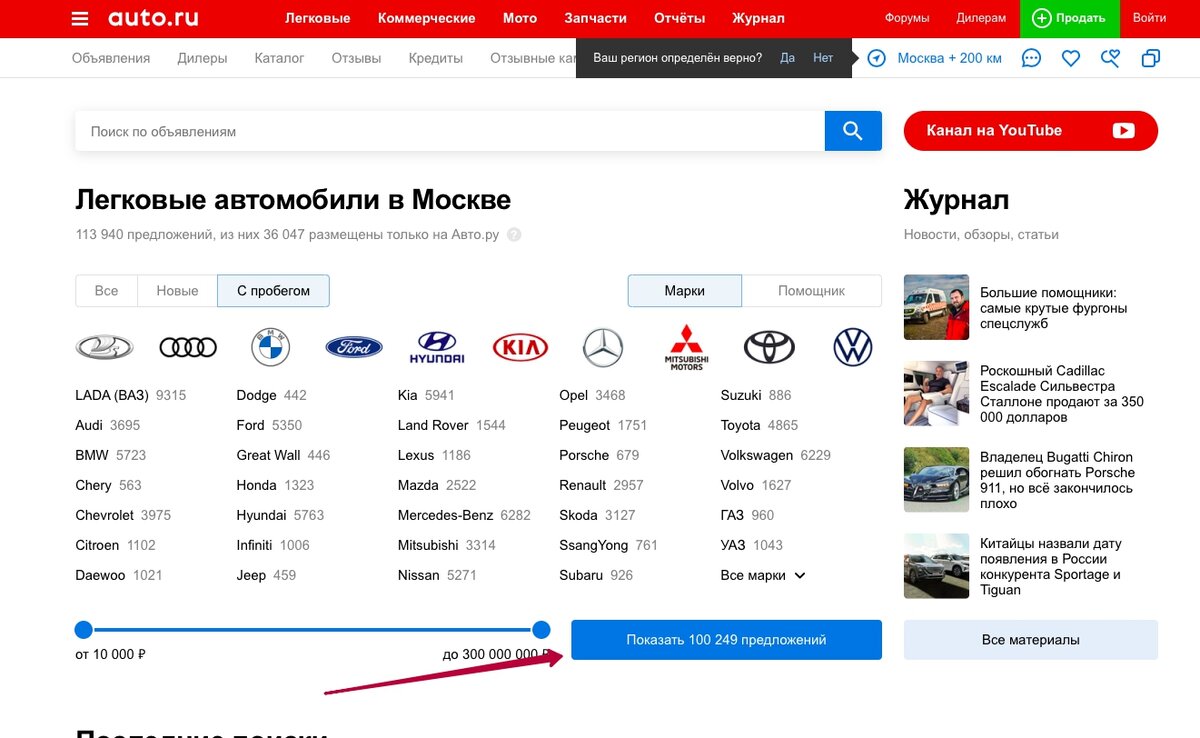Open the Отчёты top menu
Screen dimensions: 1200x738
[x=680, y=18]
